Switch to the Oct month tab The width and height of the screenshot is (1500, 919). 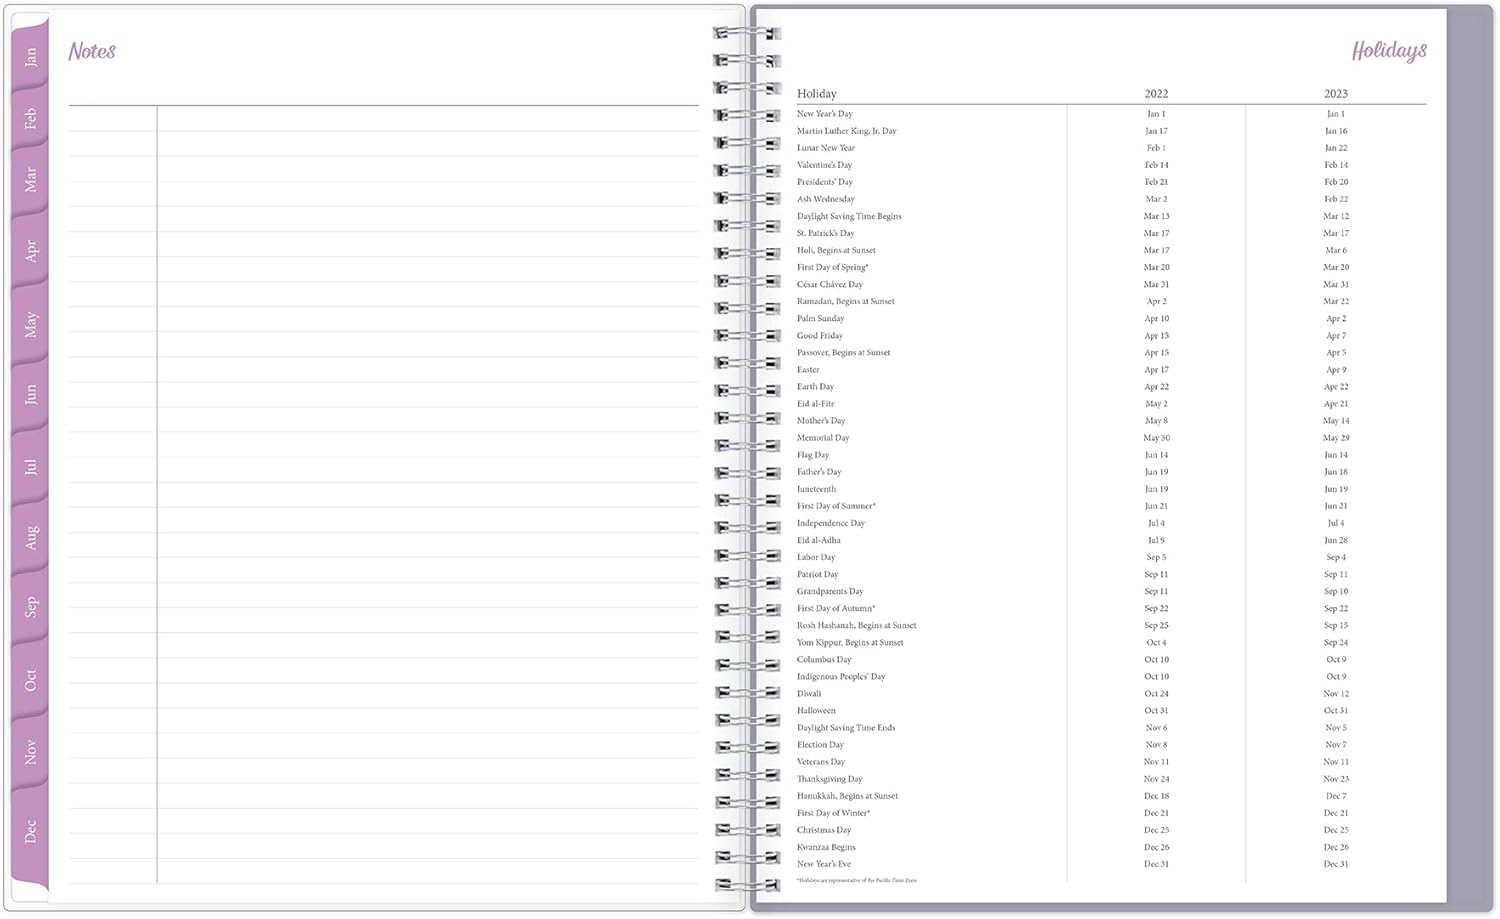pyautogui.click(x=30, y=680)
